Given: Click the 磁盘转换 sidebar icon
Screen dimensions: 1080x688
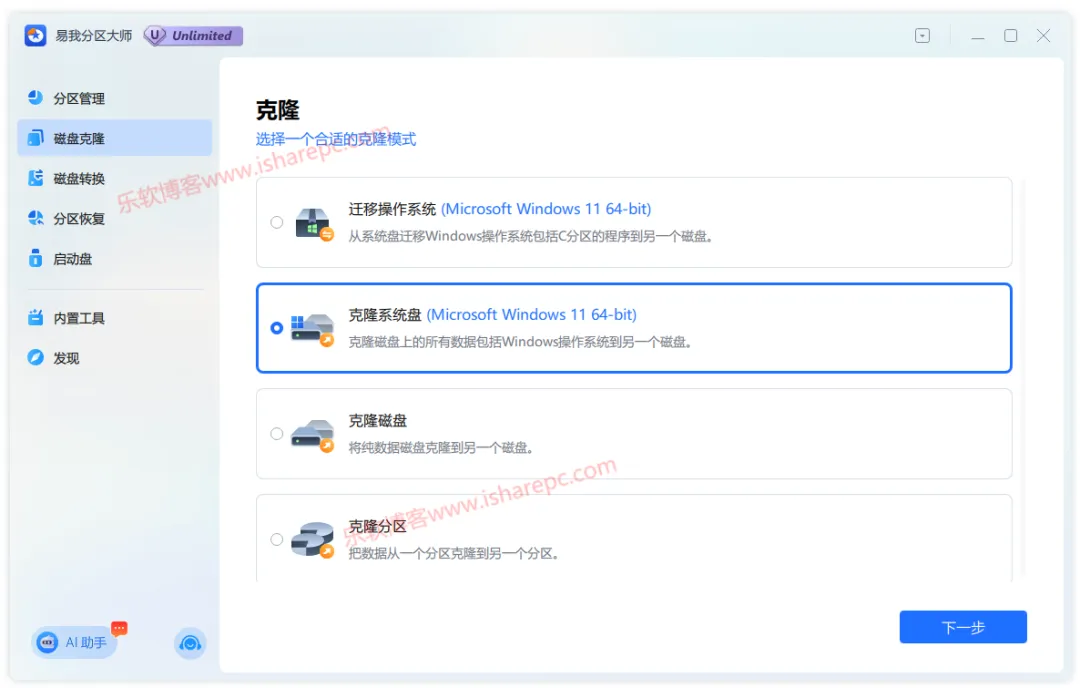Looking at the screenshot, I should click(35, 178).
